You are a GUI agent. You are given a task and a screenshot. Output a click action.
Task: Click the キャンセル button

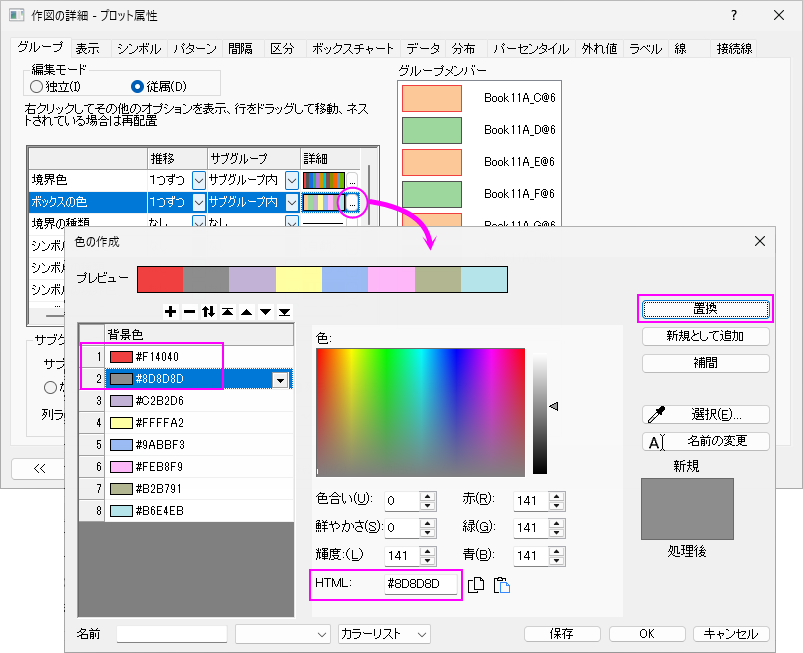tap(731, 634)
